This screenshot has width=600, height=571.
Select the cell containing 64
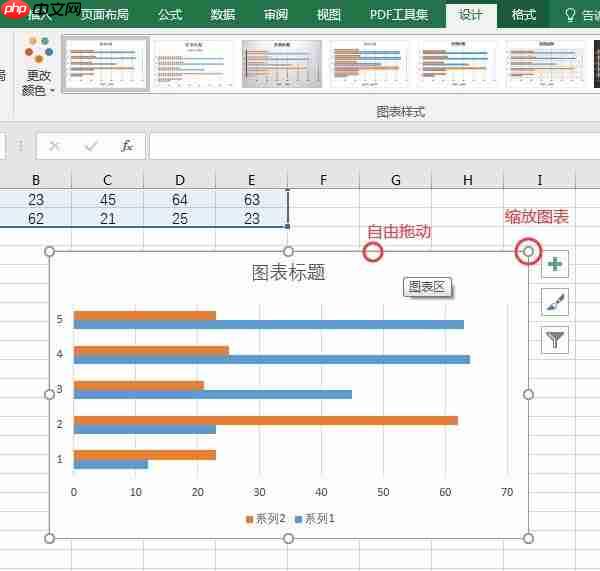pos(180,199)
